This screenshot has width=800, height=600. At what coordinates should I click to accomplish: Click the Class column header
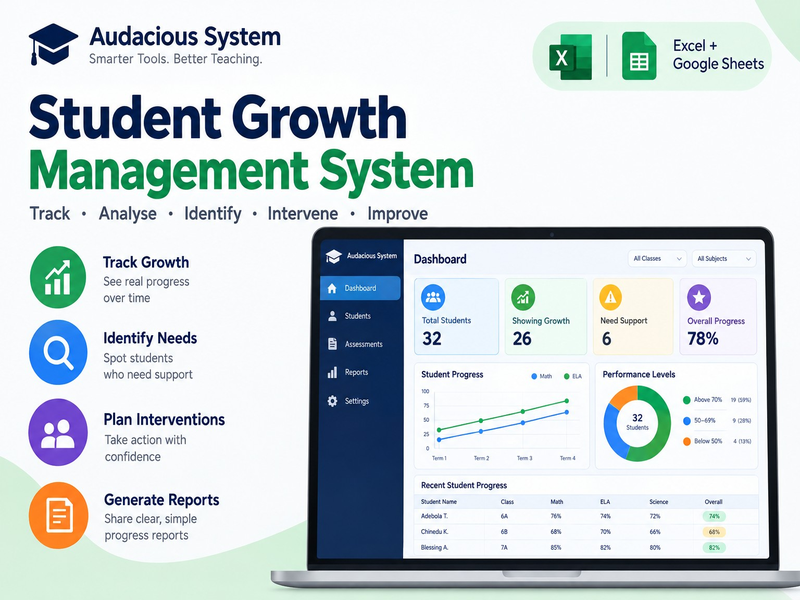tap(507, 502)
